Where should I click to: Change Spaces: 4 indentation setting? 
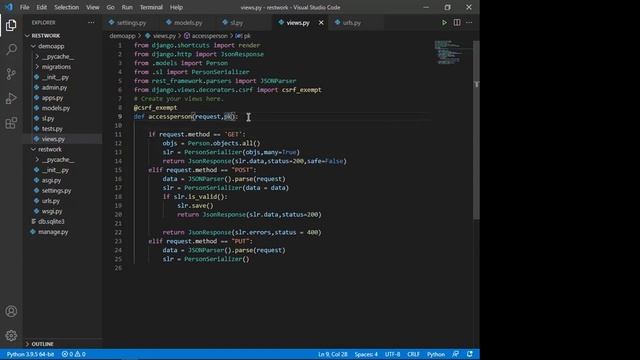(x=366, y=354)
